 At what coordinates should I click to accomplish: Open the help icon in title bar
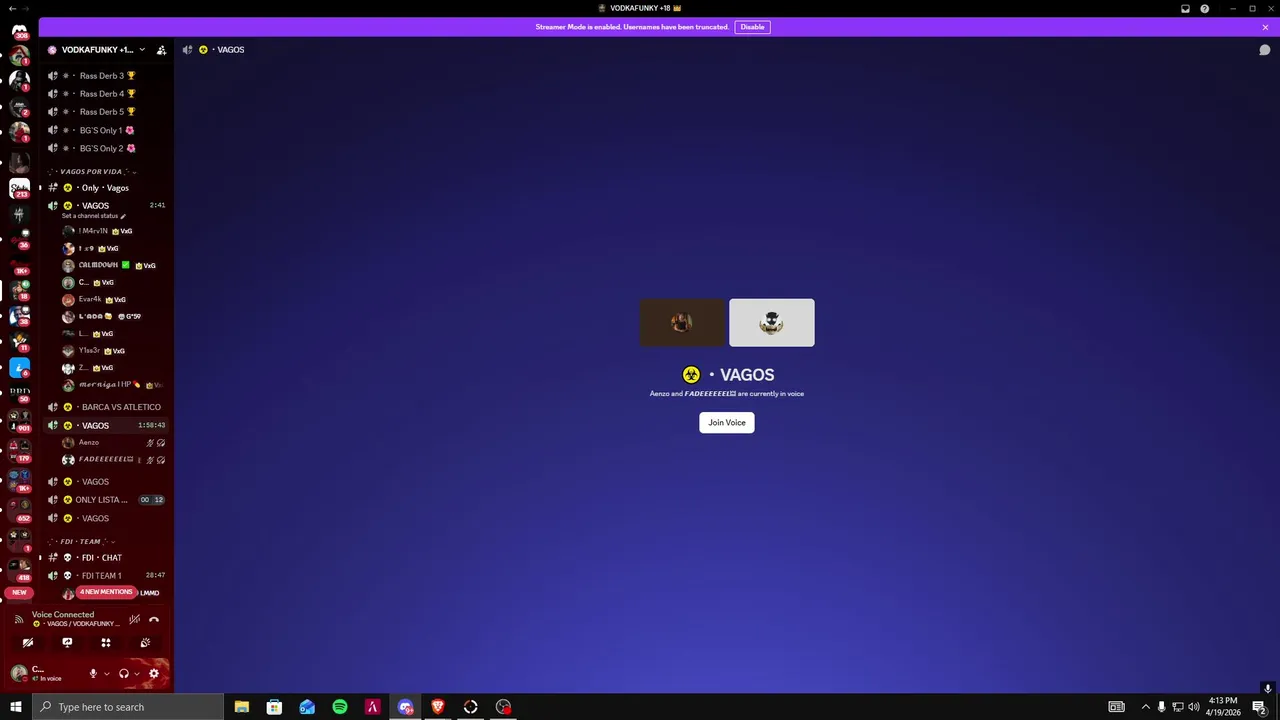coord(1205,8)
